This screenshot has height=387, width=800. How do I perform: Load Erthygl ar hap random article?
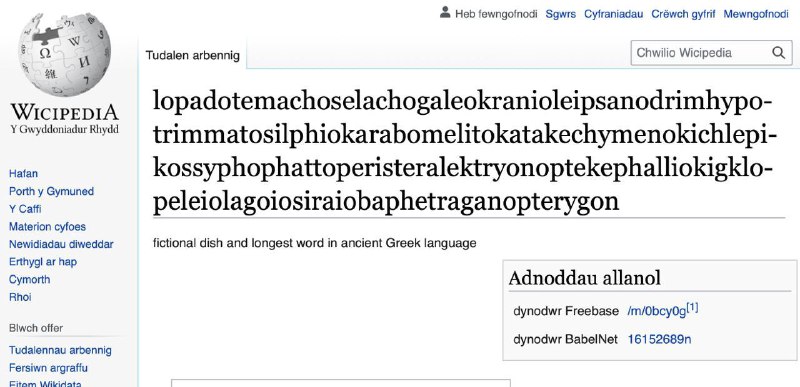tap(43, 262)
